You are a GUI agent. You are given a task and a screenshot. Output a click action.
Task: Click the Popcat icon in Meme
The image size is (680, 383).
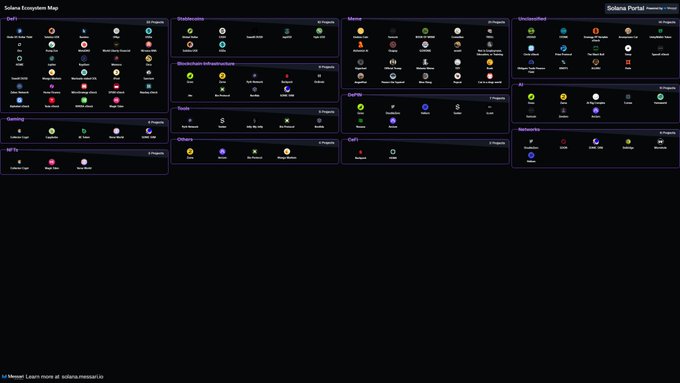(457, 76)
